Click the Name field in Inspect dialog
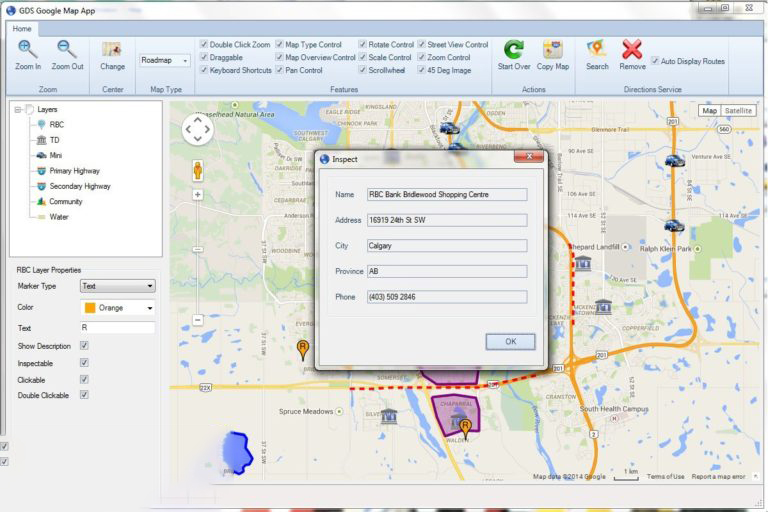The height and width of the screenshot is (512, 768). [x=447, y=195]
